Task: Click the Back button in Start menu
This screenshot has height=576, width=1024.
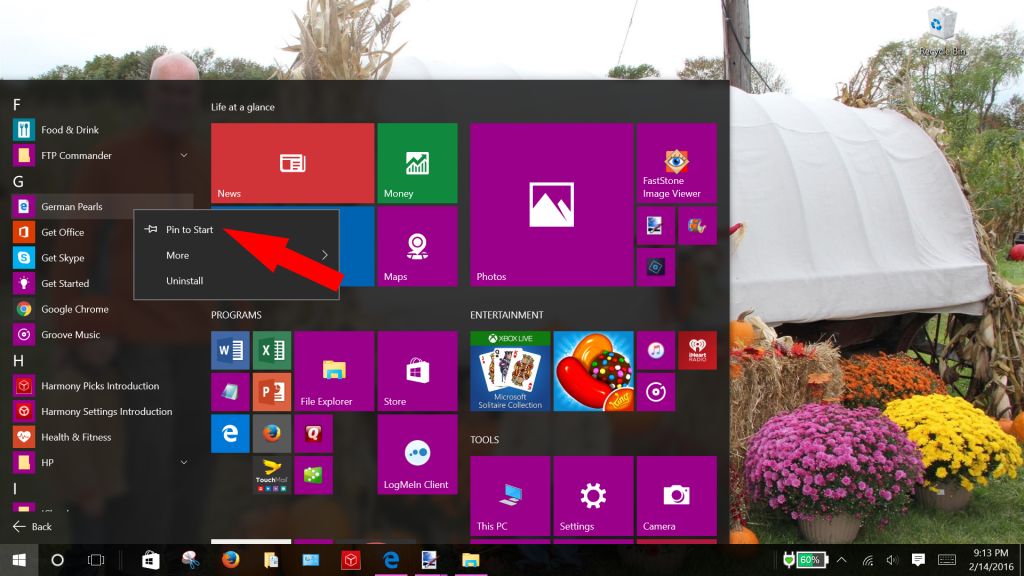Action: (32, 526)
